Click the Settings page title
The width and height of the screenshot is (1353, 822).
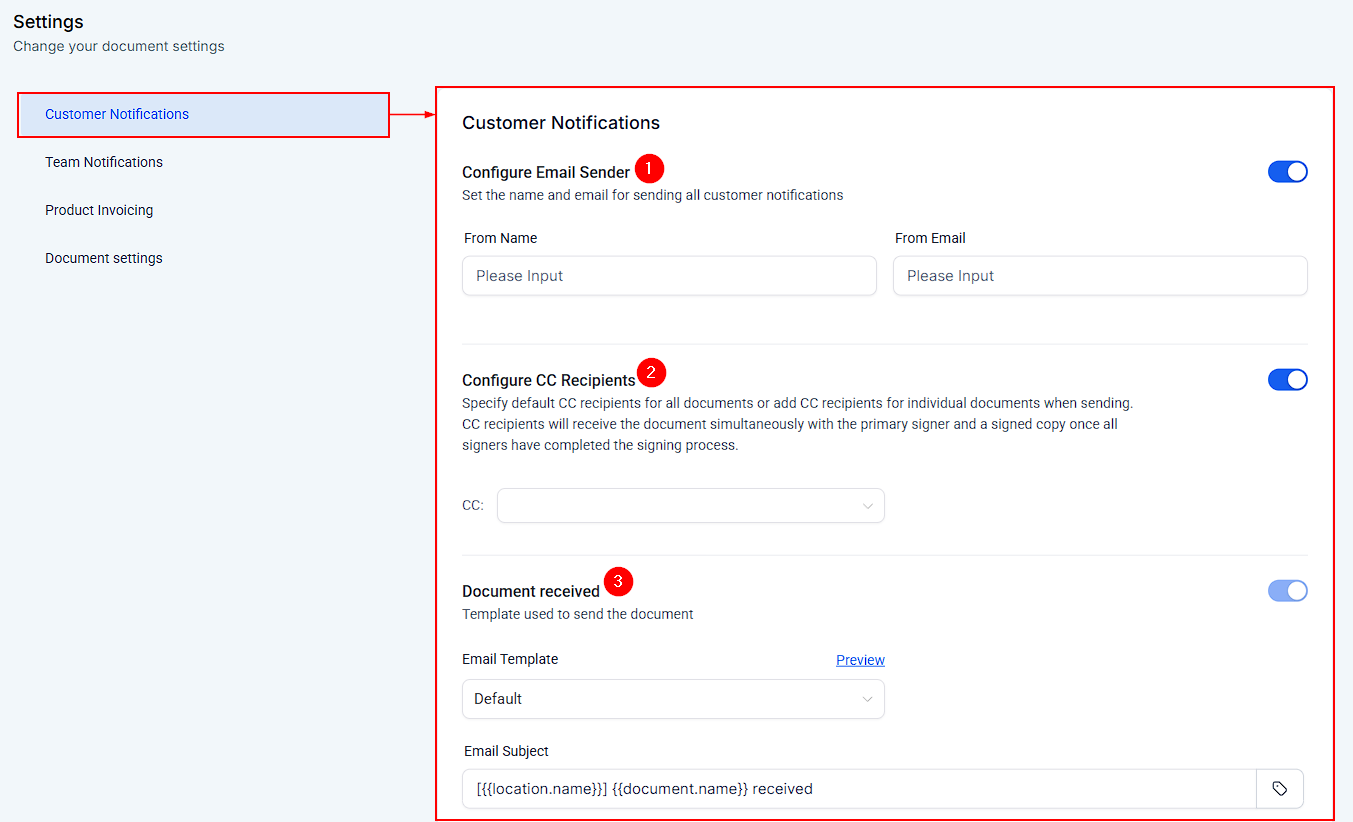(48, 22)
